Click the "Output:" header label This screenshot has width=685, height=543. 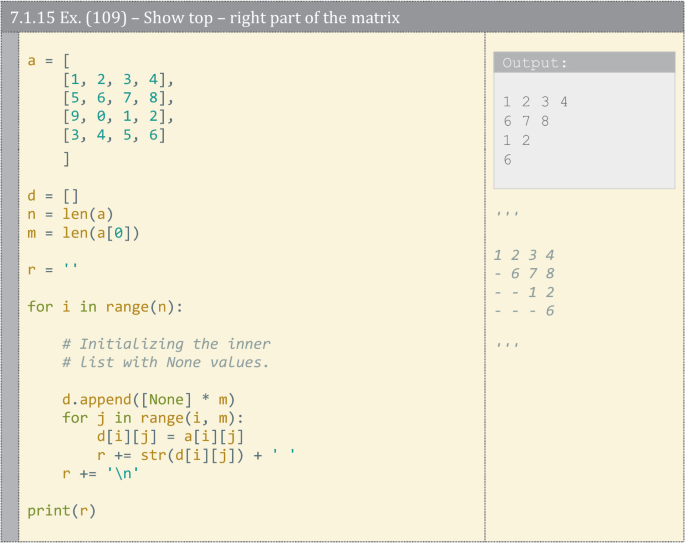(534, 63)
